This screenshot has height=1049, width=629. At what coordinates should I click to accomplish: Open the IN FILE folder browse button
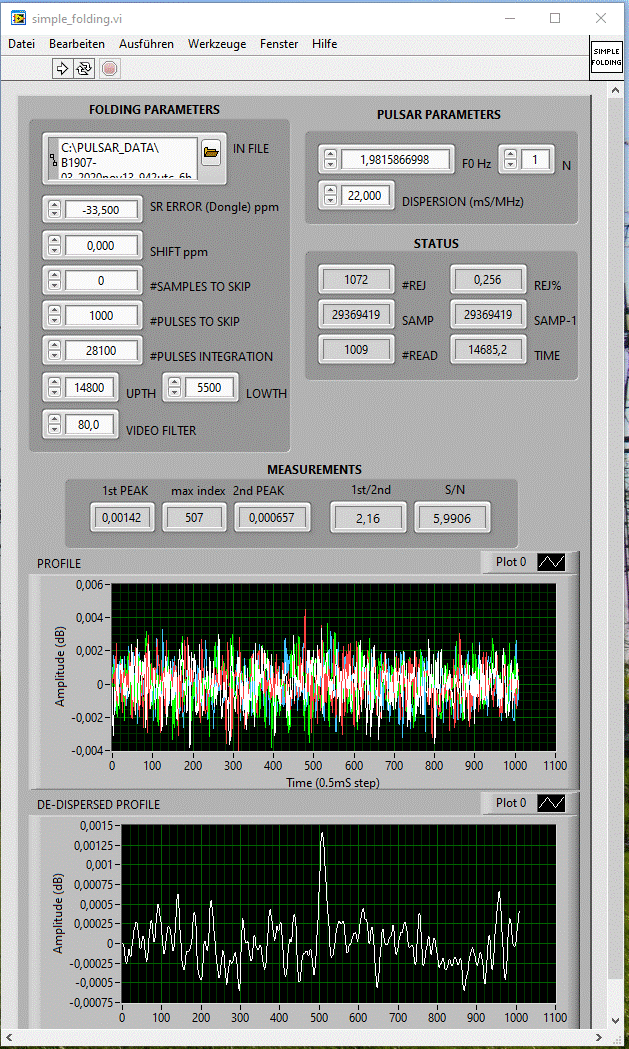coord(211,153)
